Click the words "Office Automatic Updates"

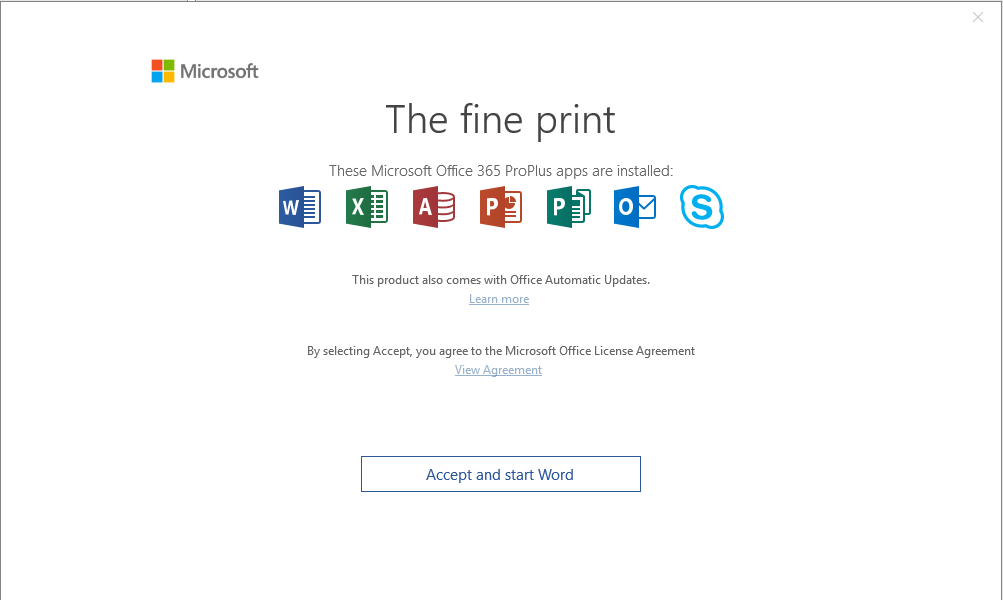[x=579, y=280]
